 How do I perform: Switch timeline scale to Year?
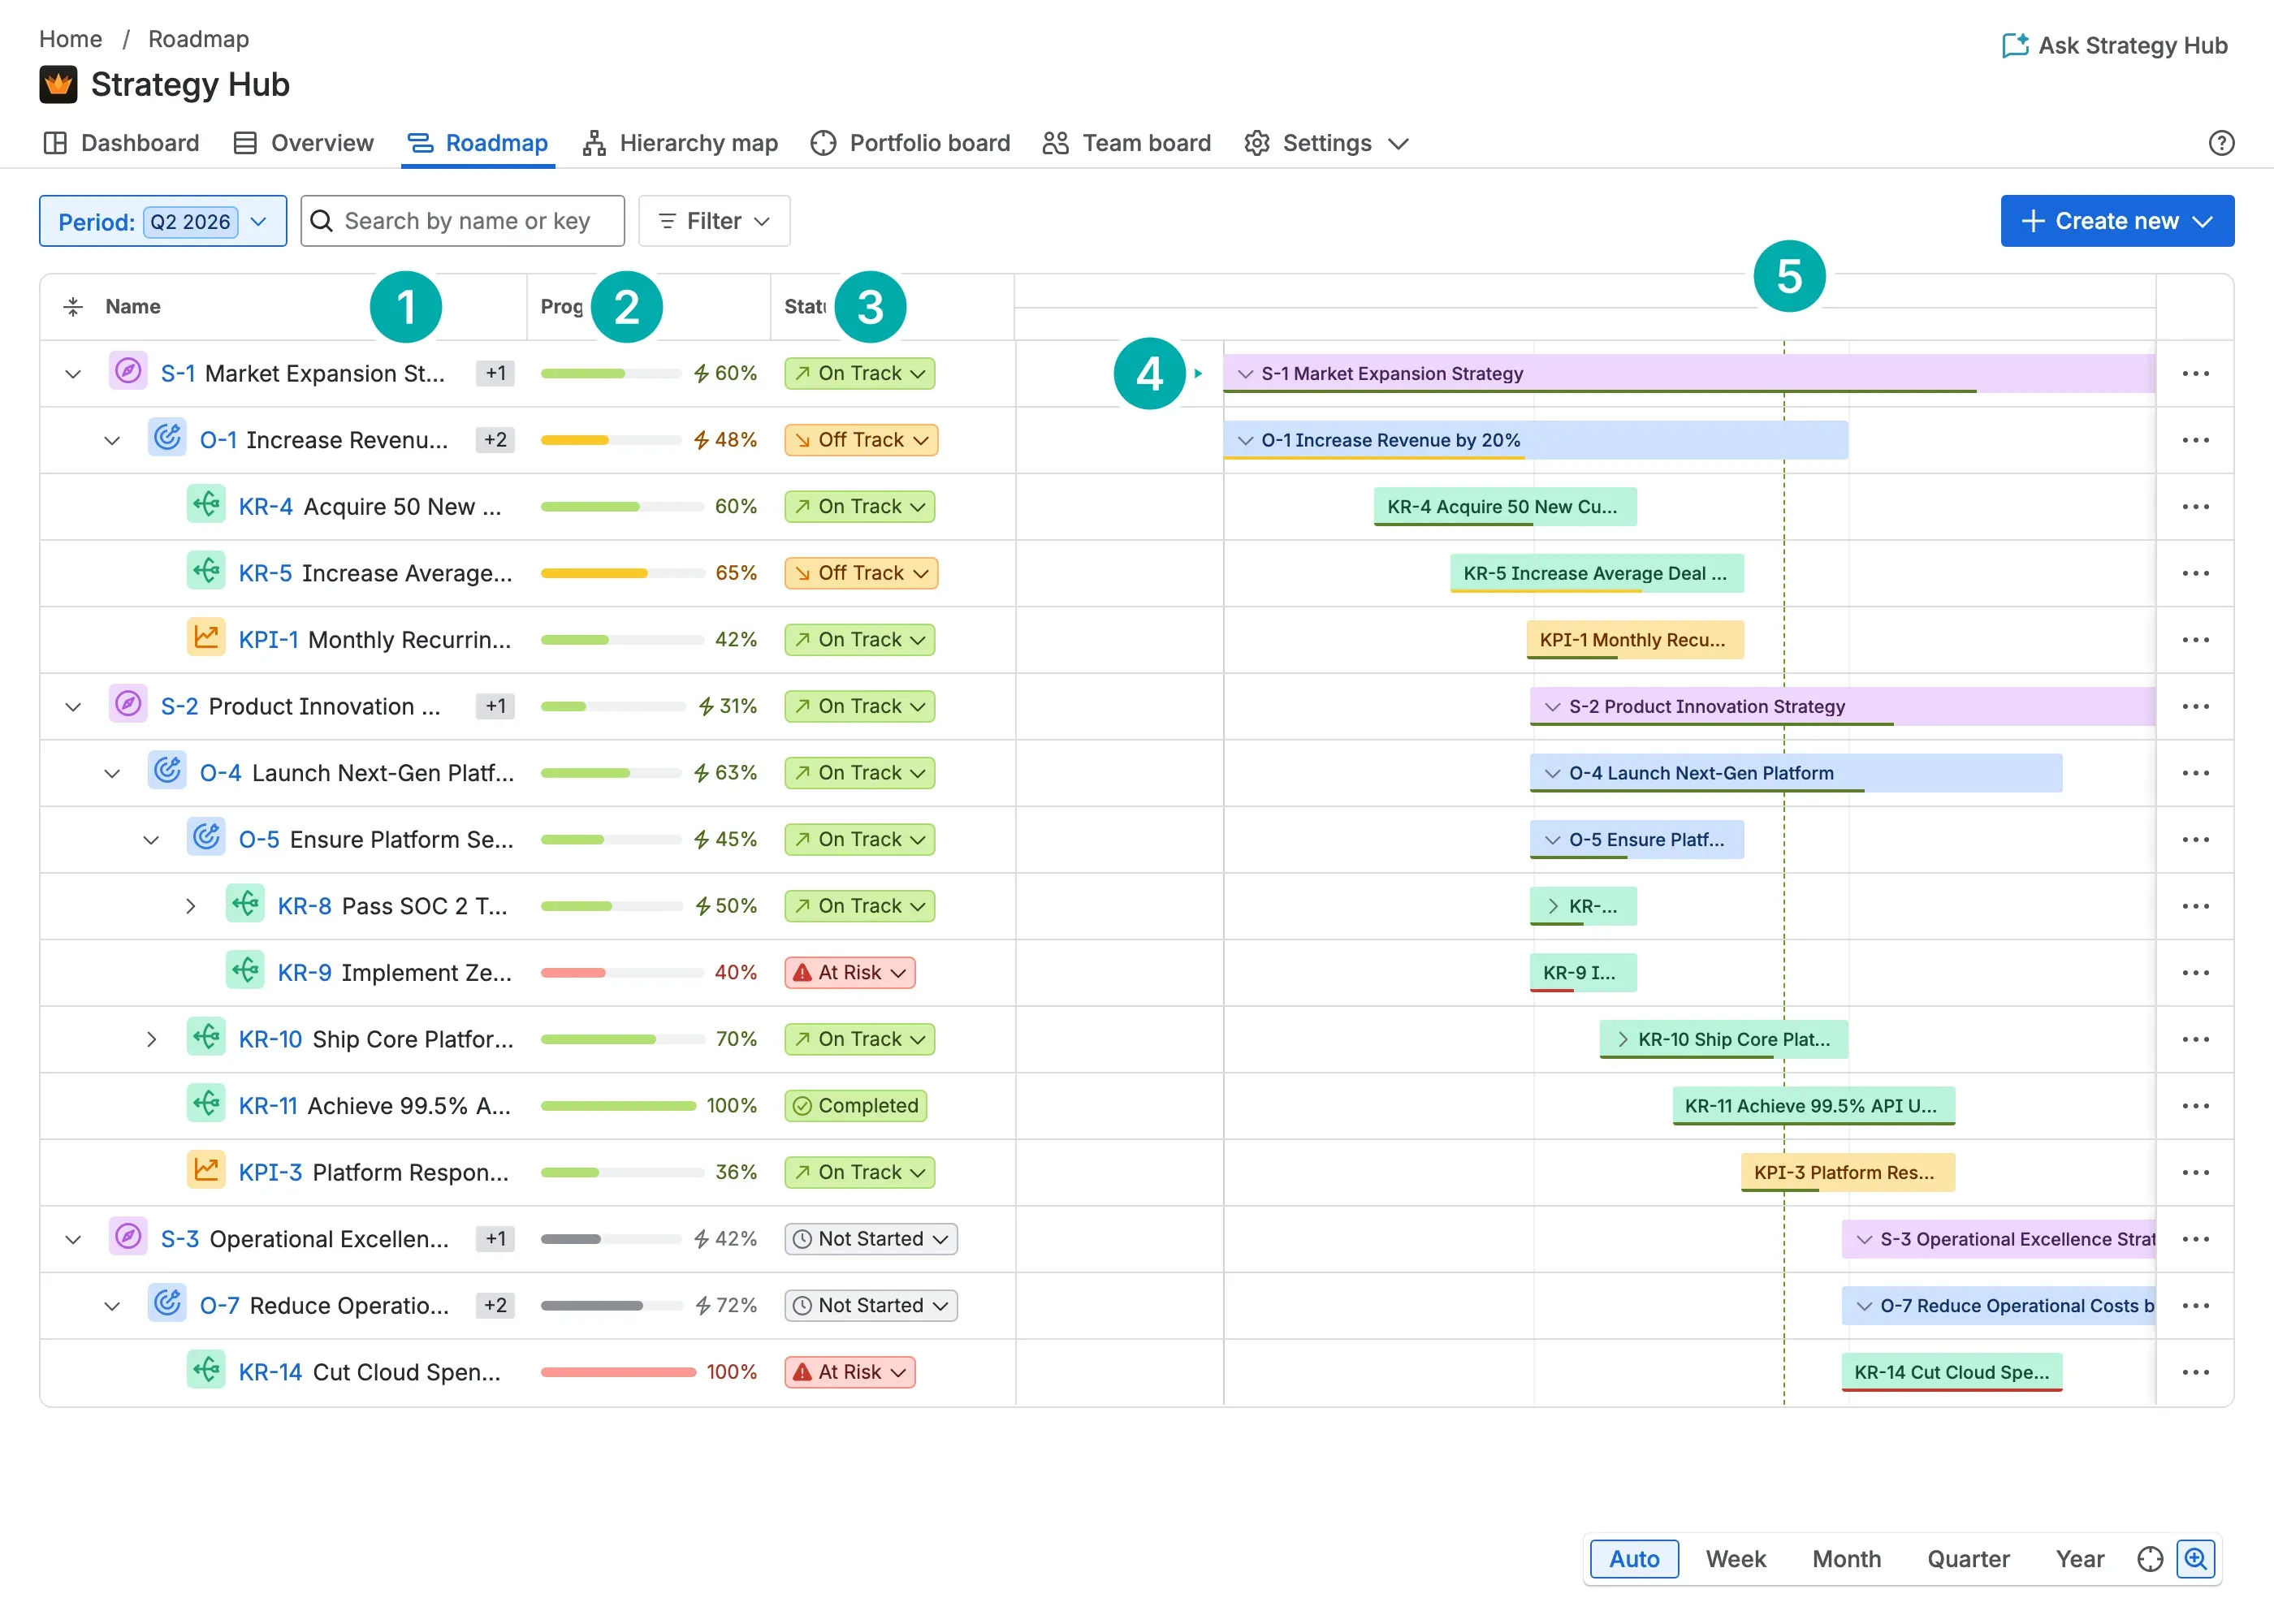point(2080,1559)
